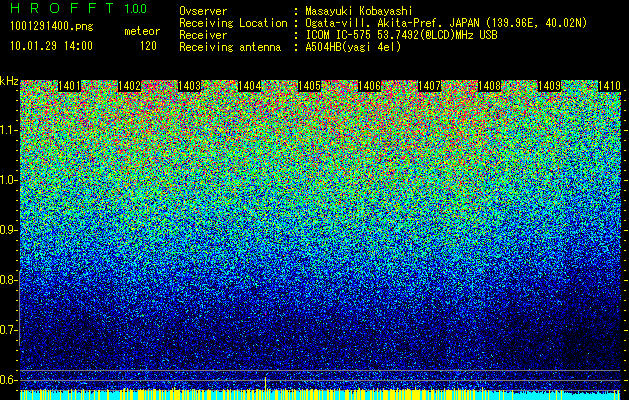Click the 1401 time marker
Viewport: 629px width, 400px height.
[69, 86]
